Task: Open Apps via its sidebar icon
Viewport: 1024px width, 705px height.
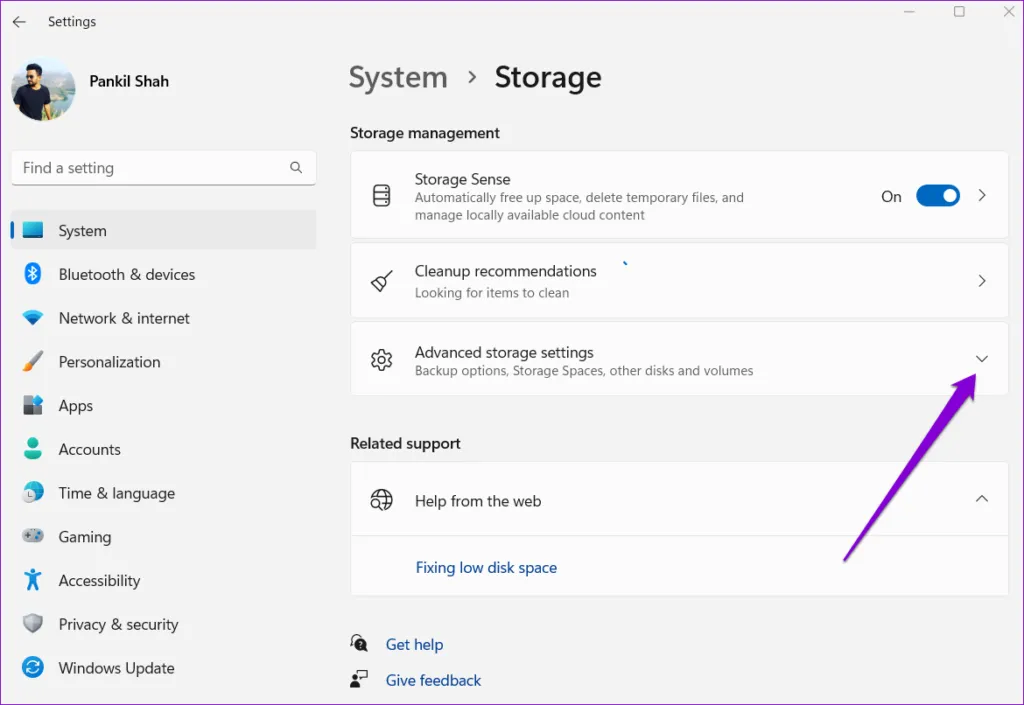Action: pos(33,405)
